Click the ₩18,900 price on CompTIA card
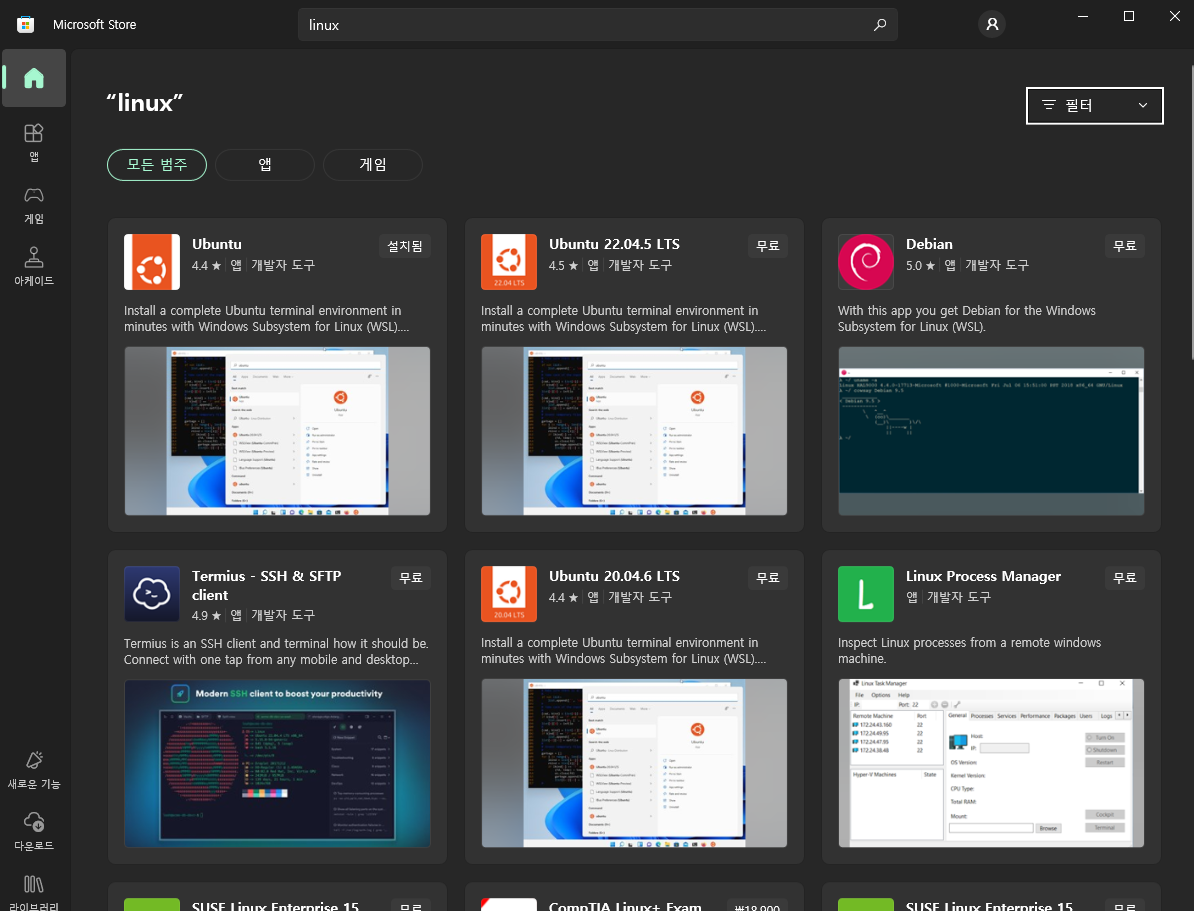 [757, 906]
